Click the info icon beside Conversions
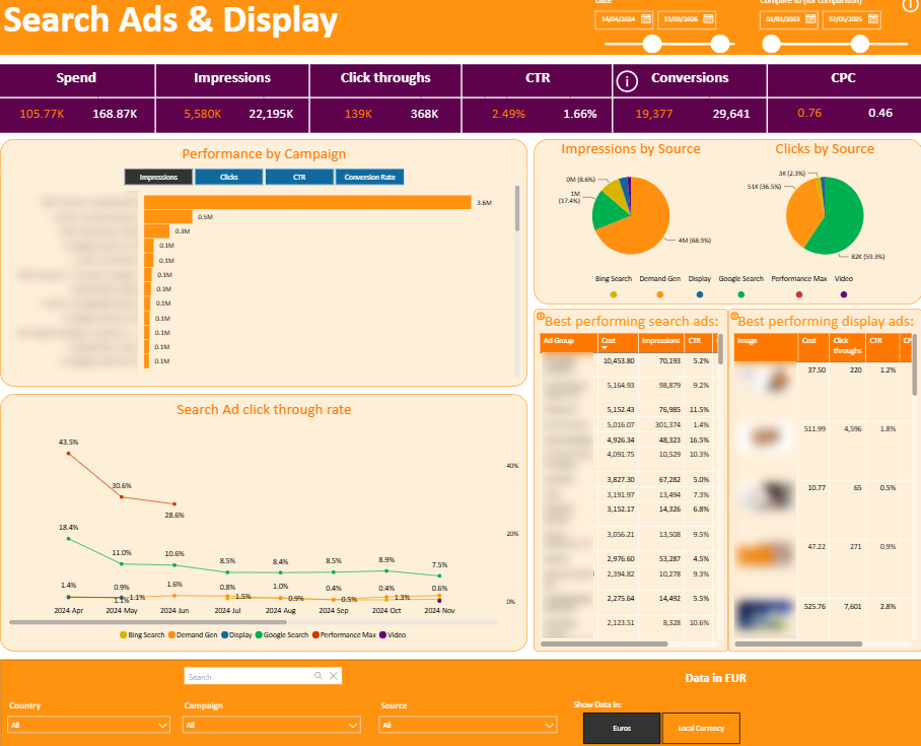The height and width of the screenshot is (746, 921). 627,80
